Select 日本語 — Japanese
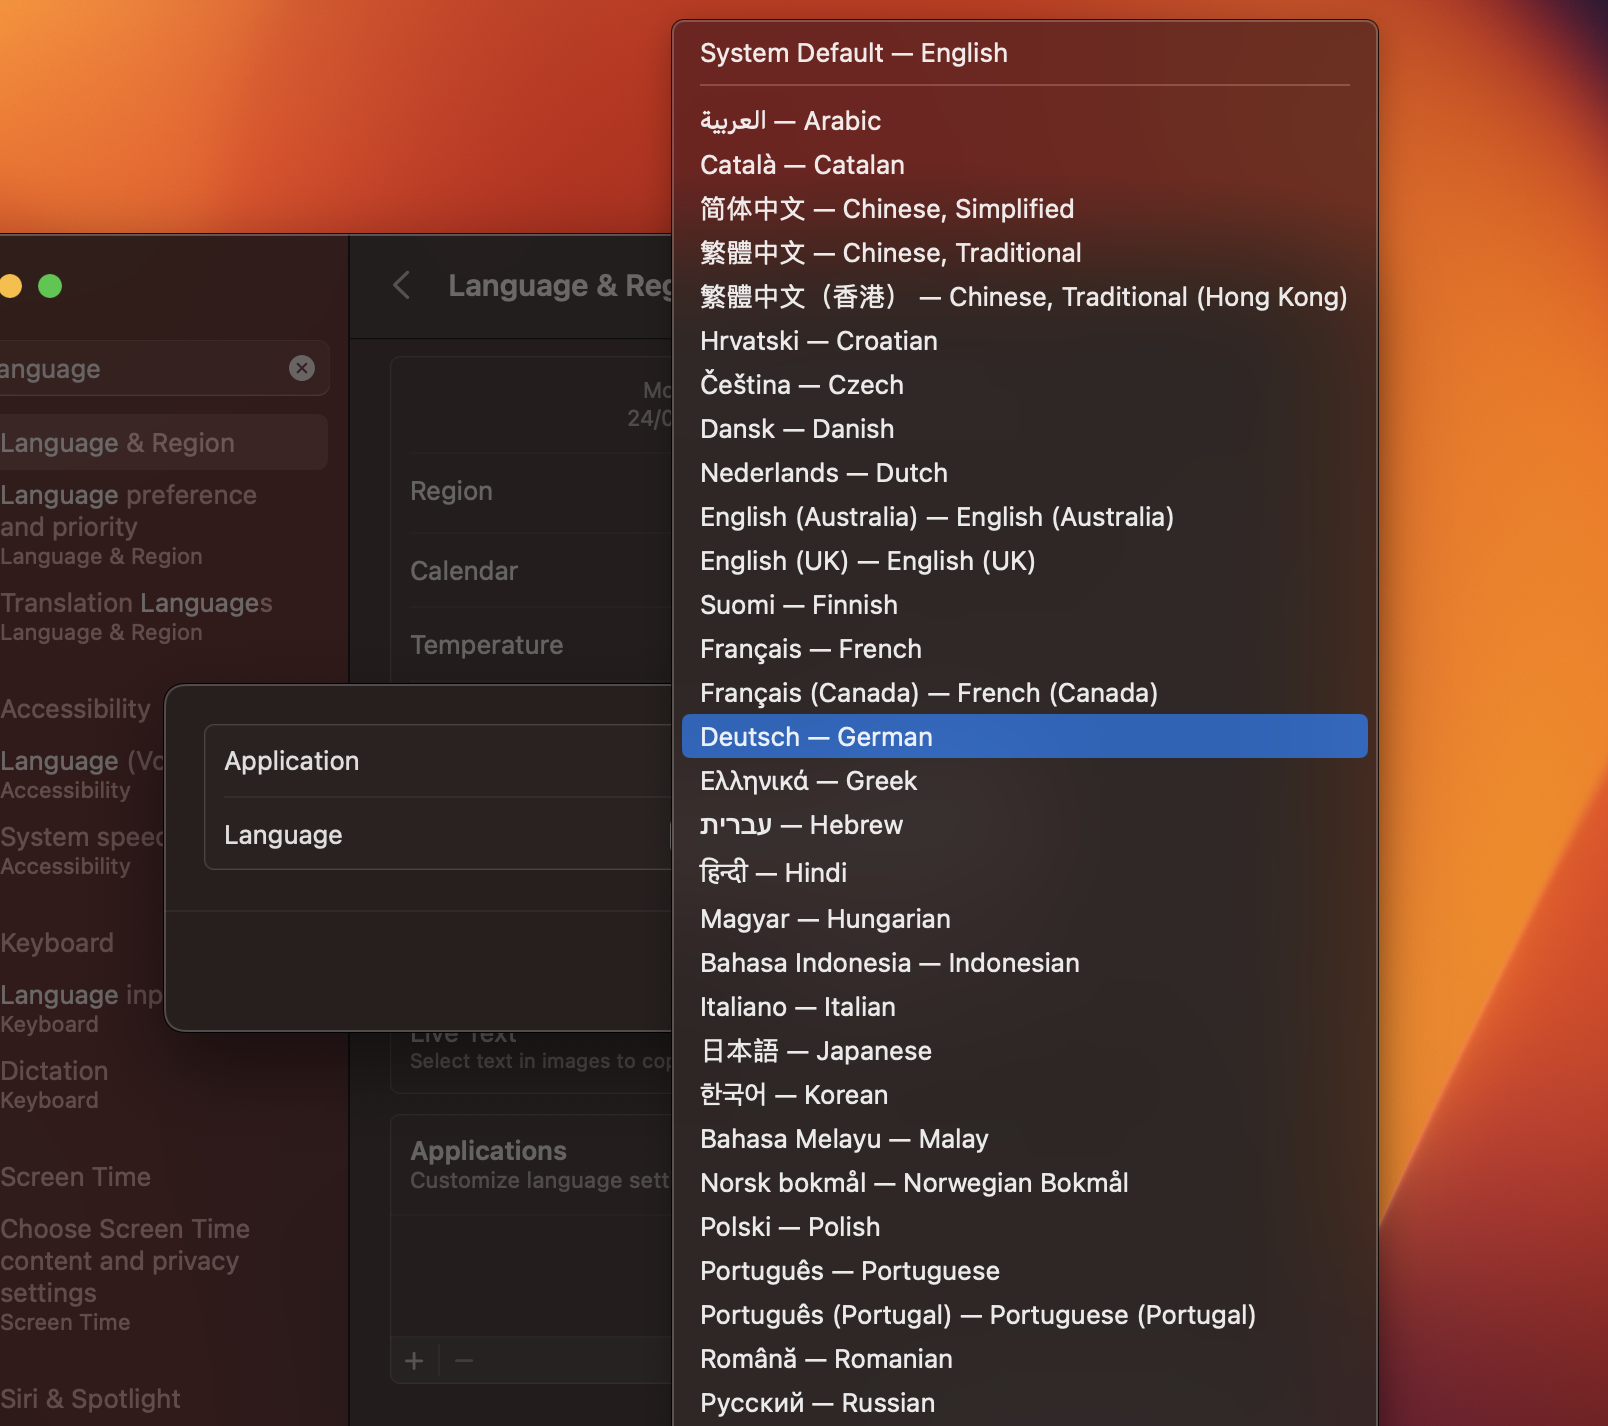The image size is (1608, 1426). click(1024, 1051)
